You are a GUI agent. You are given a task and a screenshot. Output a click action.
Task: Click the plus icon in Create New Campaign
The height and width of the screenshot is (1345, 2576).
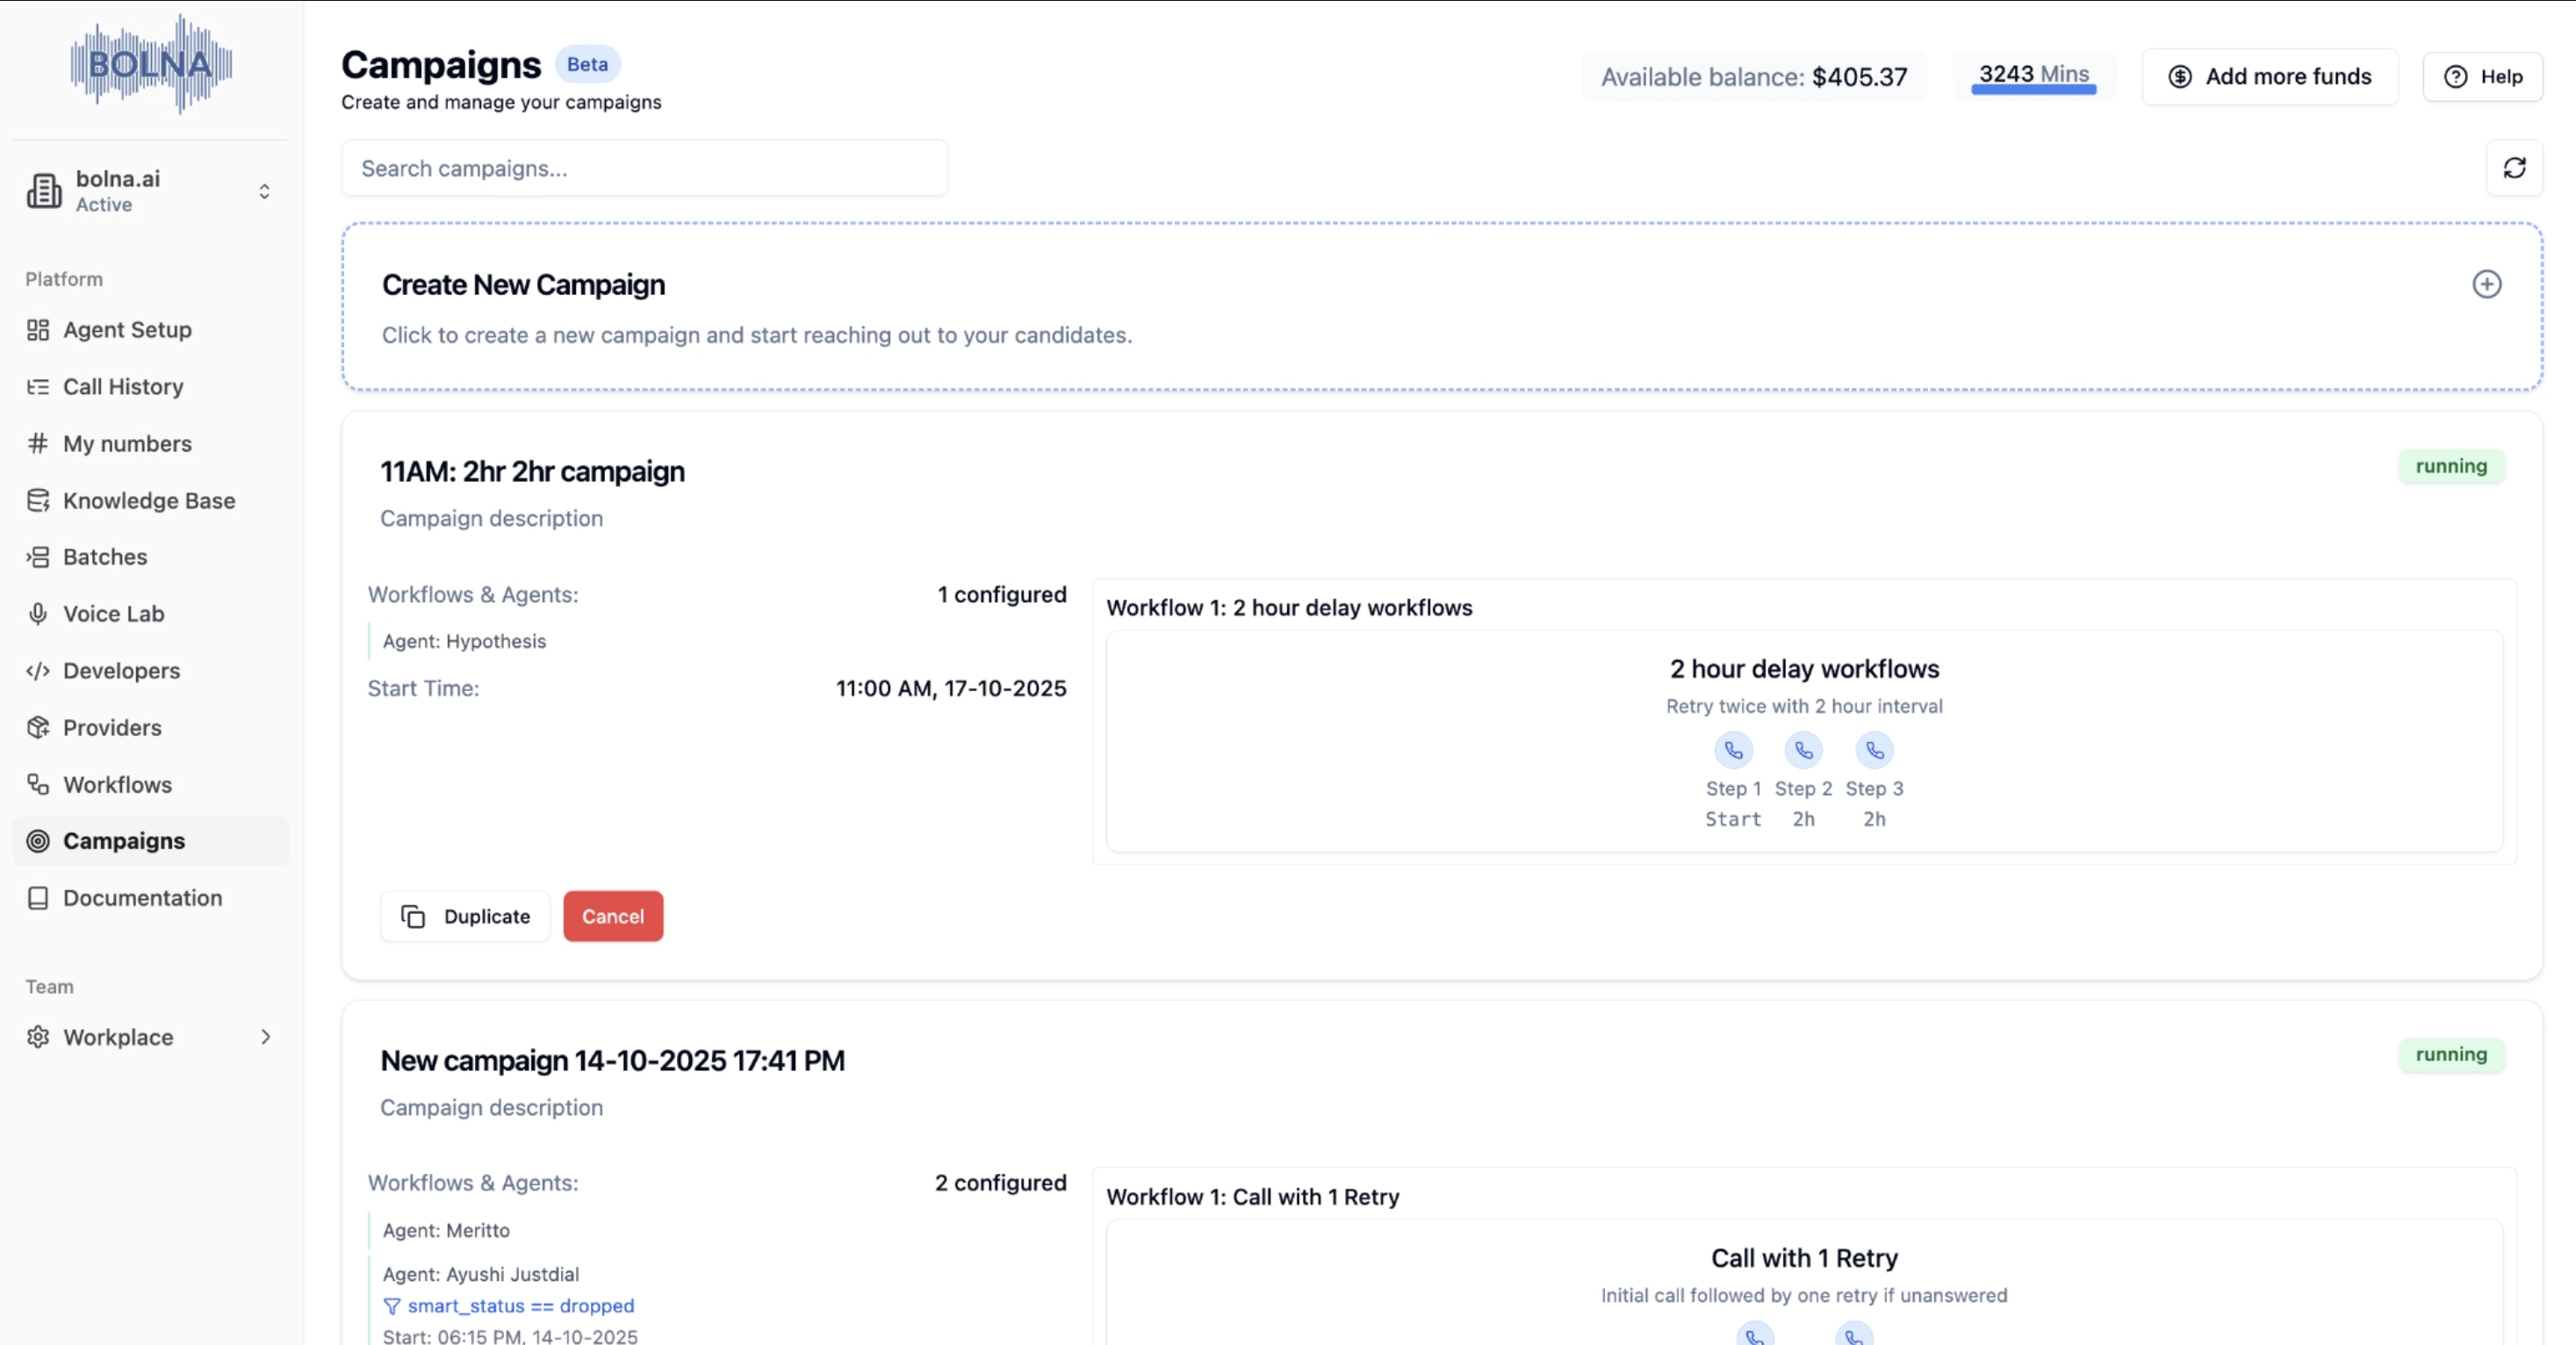pyautogui.click(x=2486, y=284)
